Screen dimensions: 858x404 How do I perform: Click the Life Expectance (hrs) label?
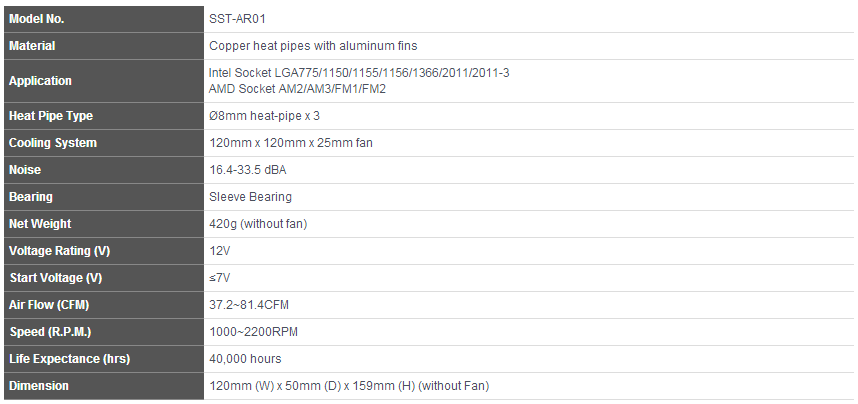(x=104, y=359)
